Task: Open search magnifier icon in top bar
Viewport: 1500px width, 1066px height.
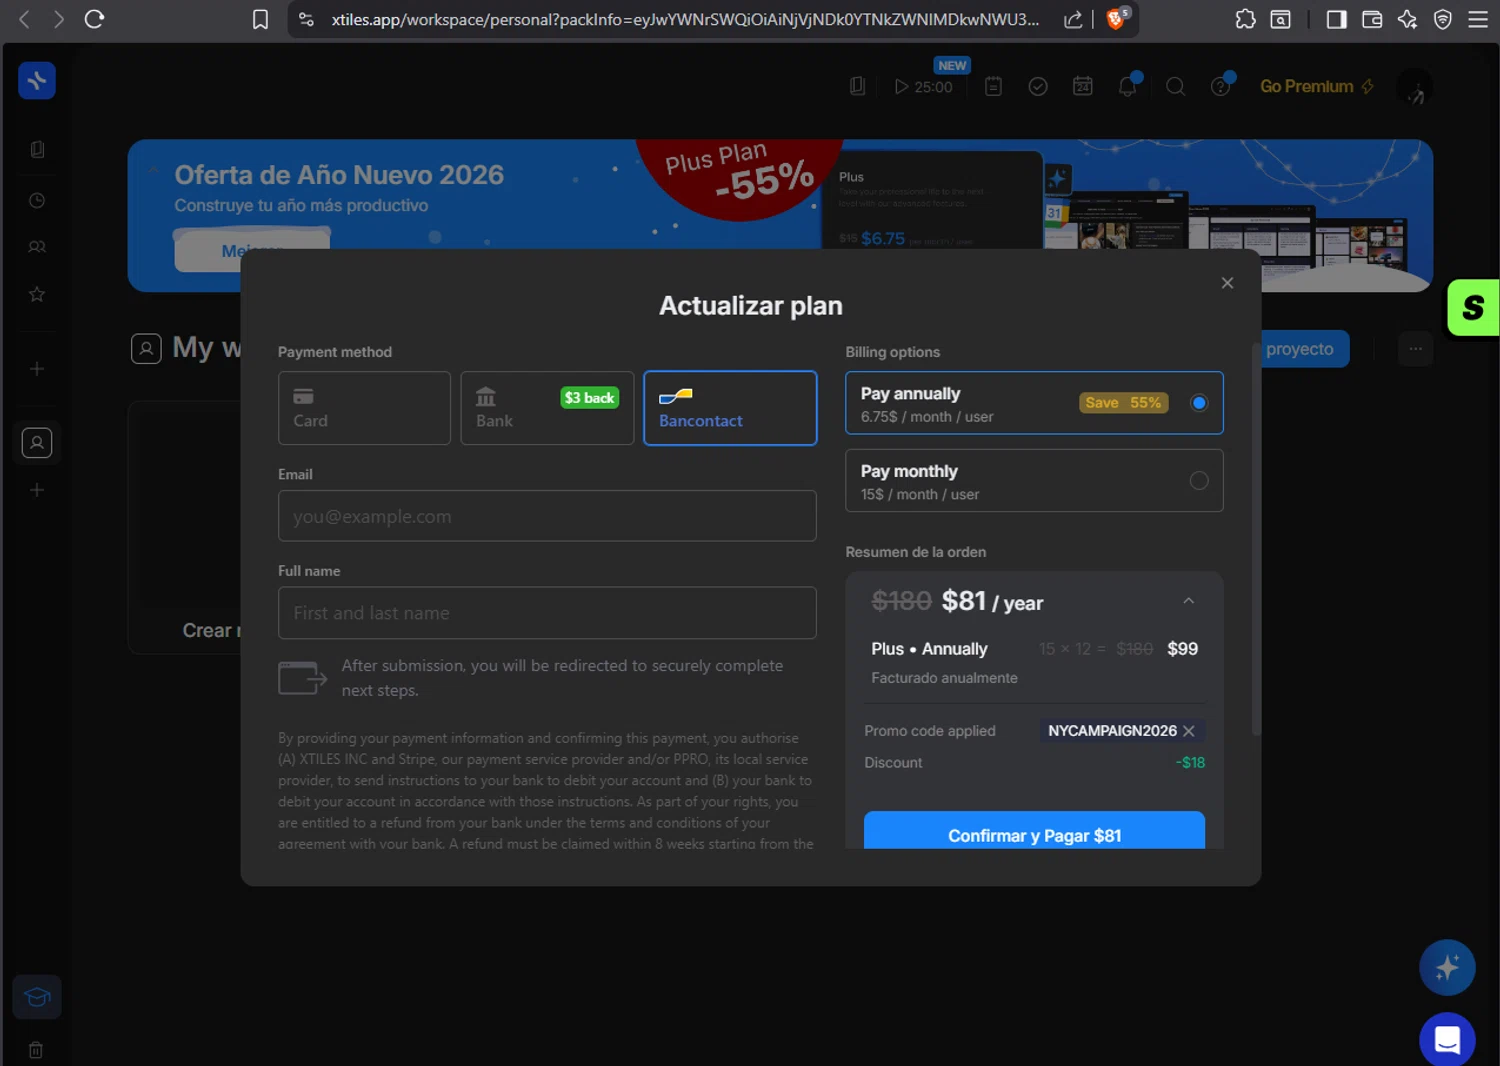Action: 1176,87
